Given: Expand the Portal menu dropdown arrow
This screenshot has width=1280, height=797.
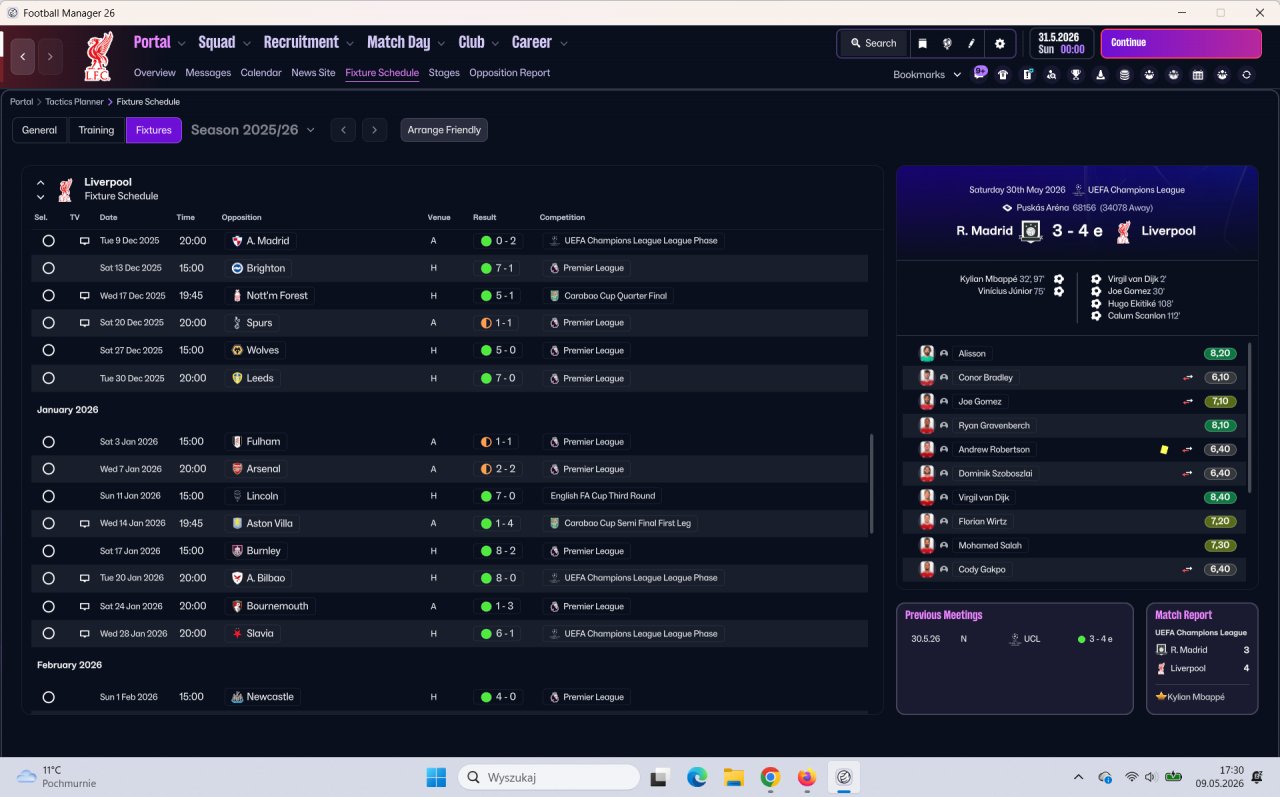Looking at the screenshot, I should coord(181,43).
